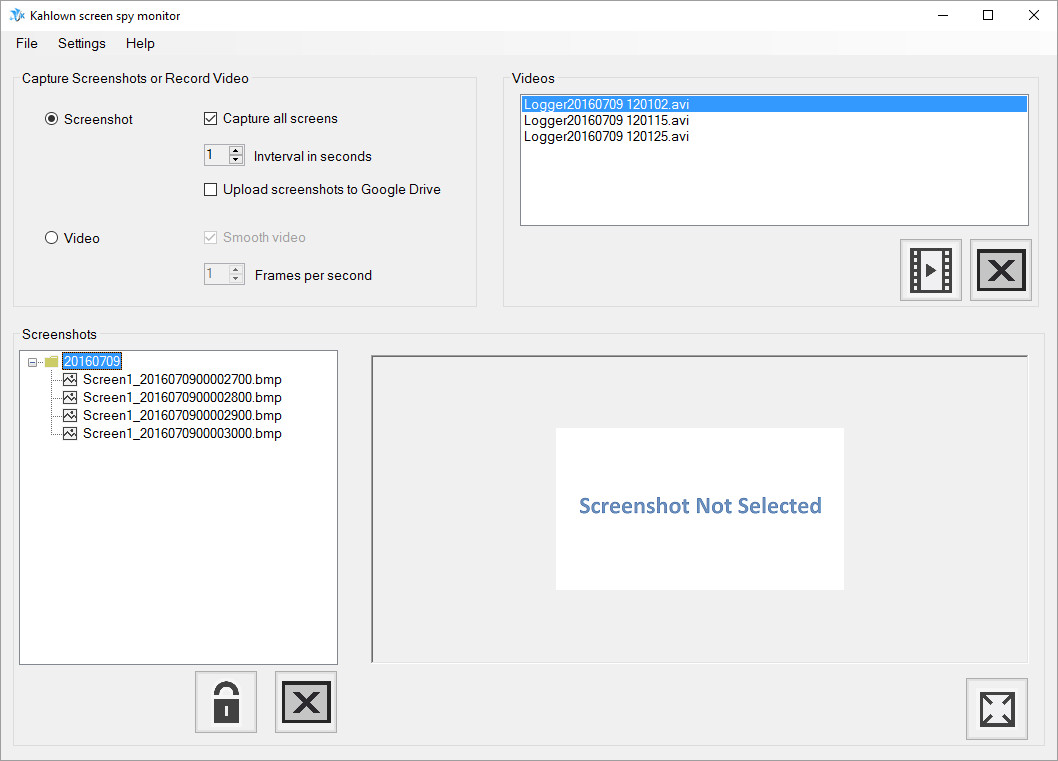Play the selected video with film icon
Image resolution: width=1058 pixels, height=761 pixels.
coord(930,270)
